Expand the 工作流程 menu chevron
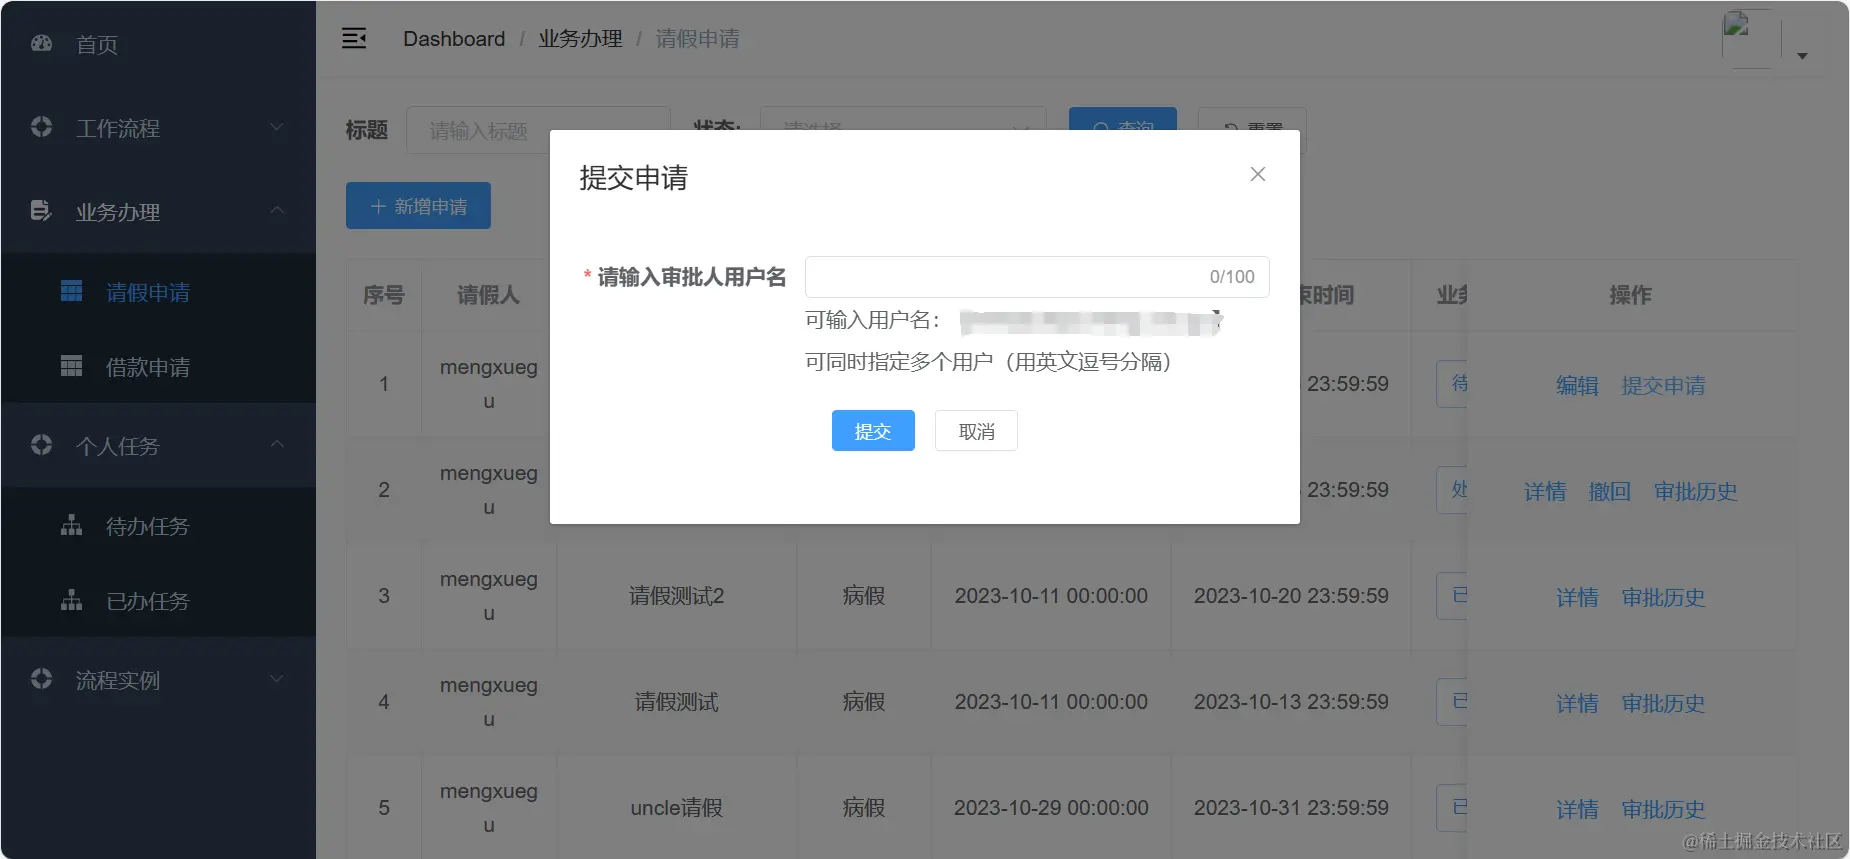 277,127
